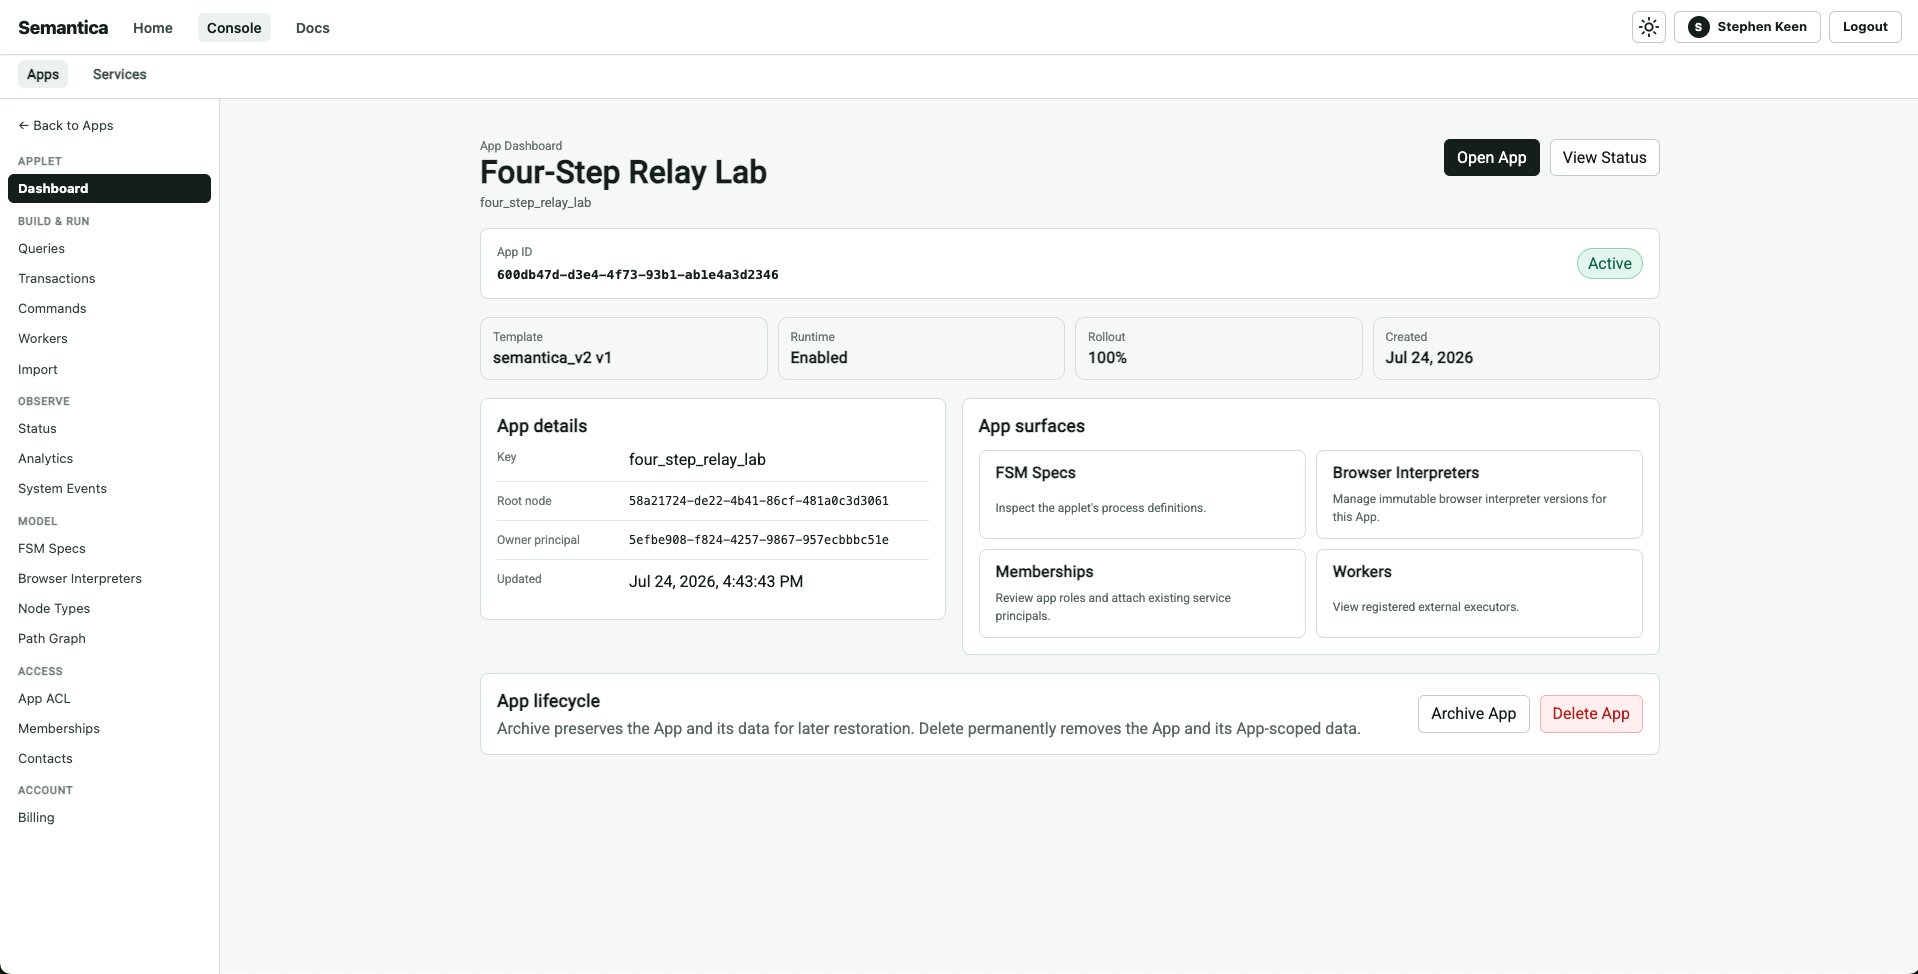Open the Workers surface card
The height and width of the screenshot is (974, 1918).
pos(1479,593)
